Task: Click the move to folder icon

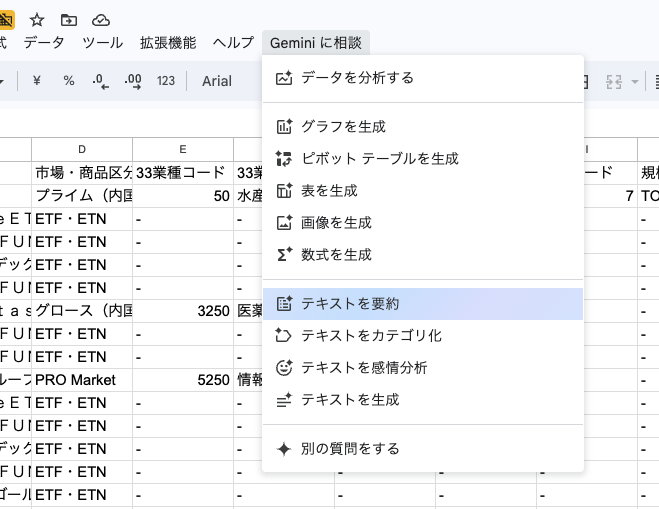Action: pos(69,20)
